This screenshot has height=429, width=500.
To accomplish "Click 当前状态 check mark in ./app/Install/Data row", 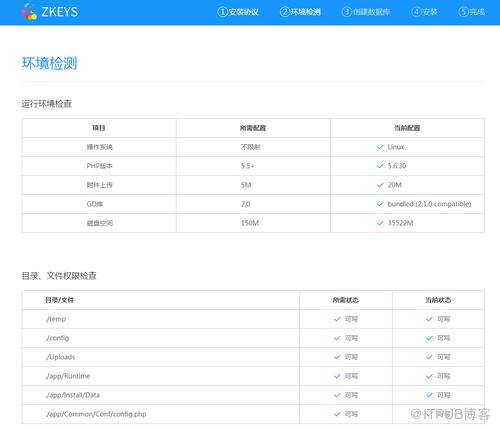I will pos(429,395).
